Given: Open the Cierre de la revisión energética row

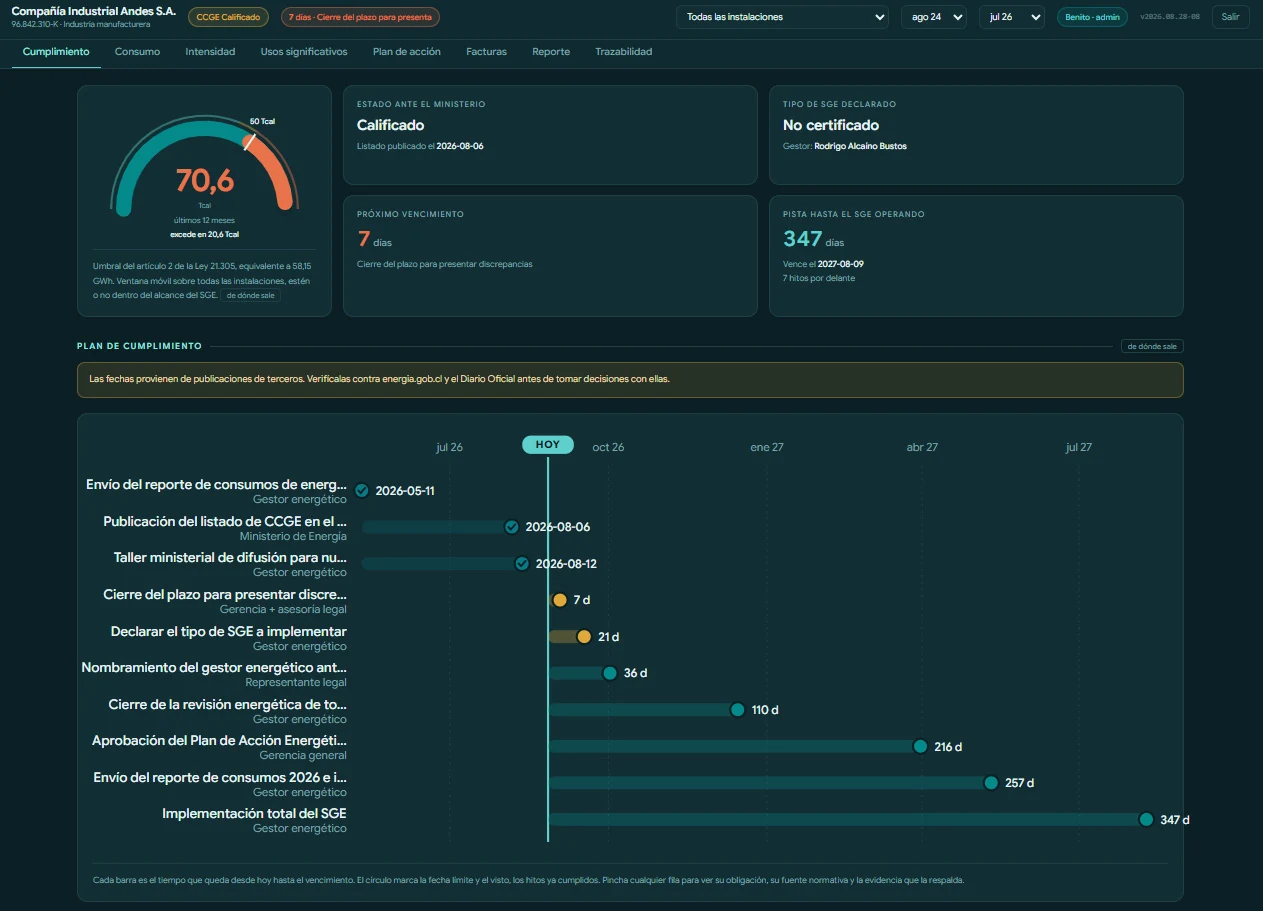Looking at the screenshot, I should (x=228, y=711).
